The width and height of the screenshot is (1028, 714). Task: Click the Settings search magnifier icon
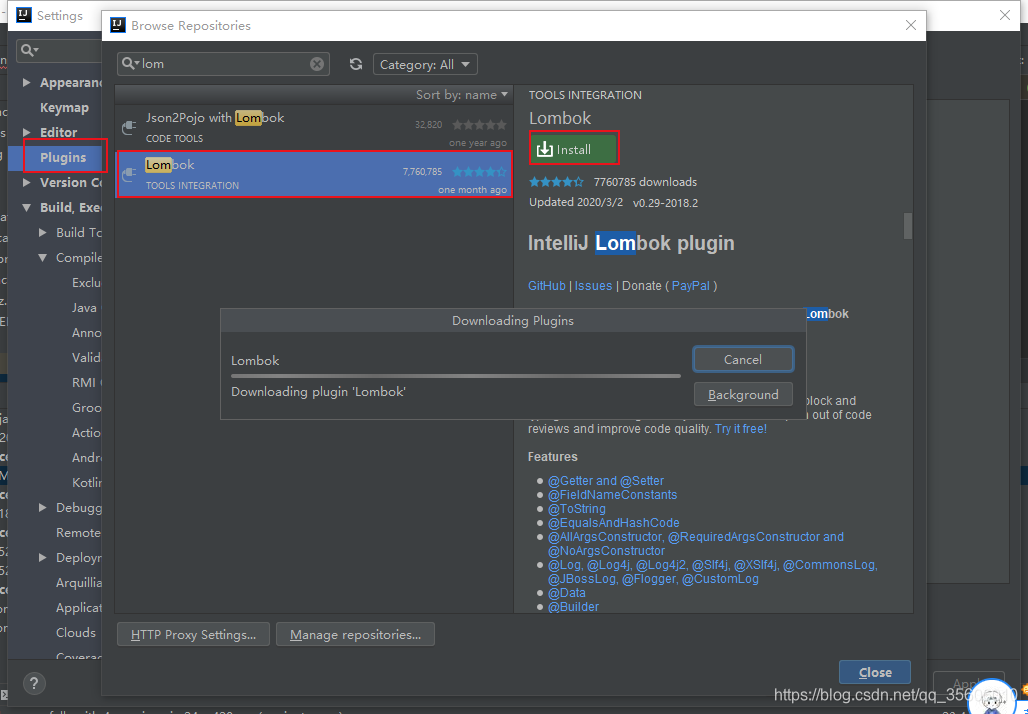point(30,50)
